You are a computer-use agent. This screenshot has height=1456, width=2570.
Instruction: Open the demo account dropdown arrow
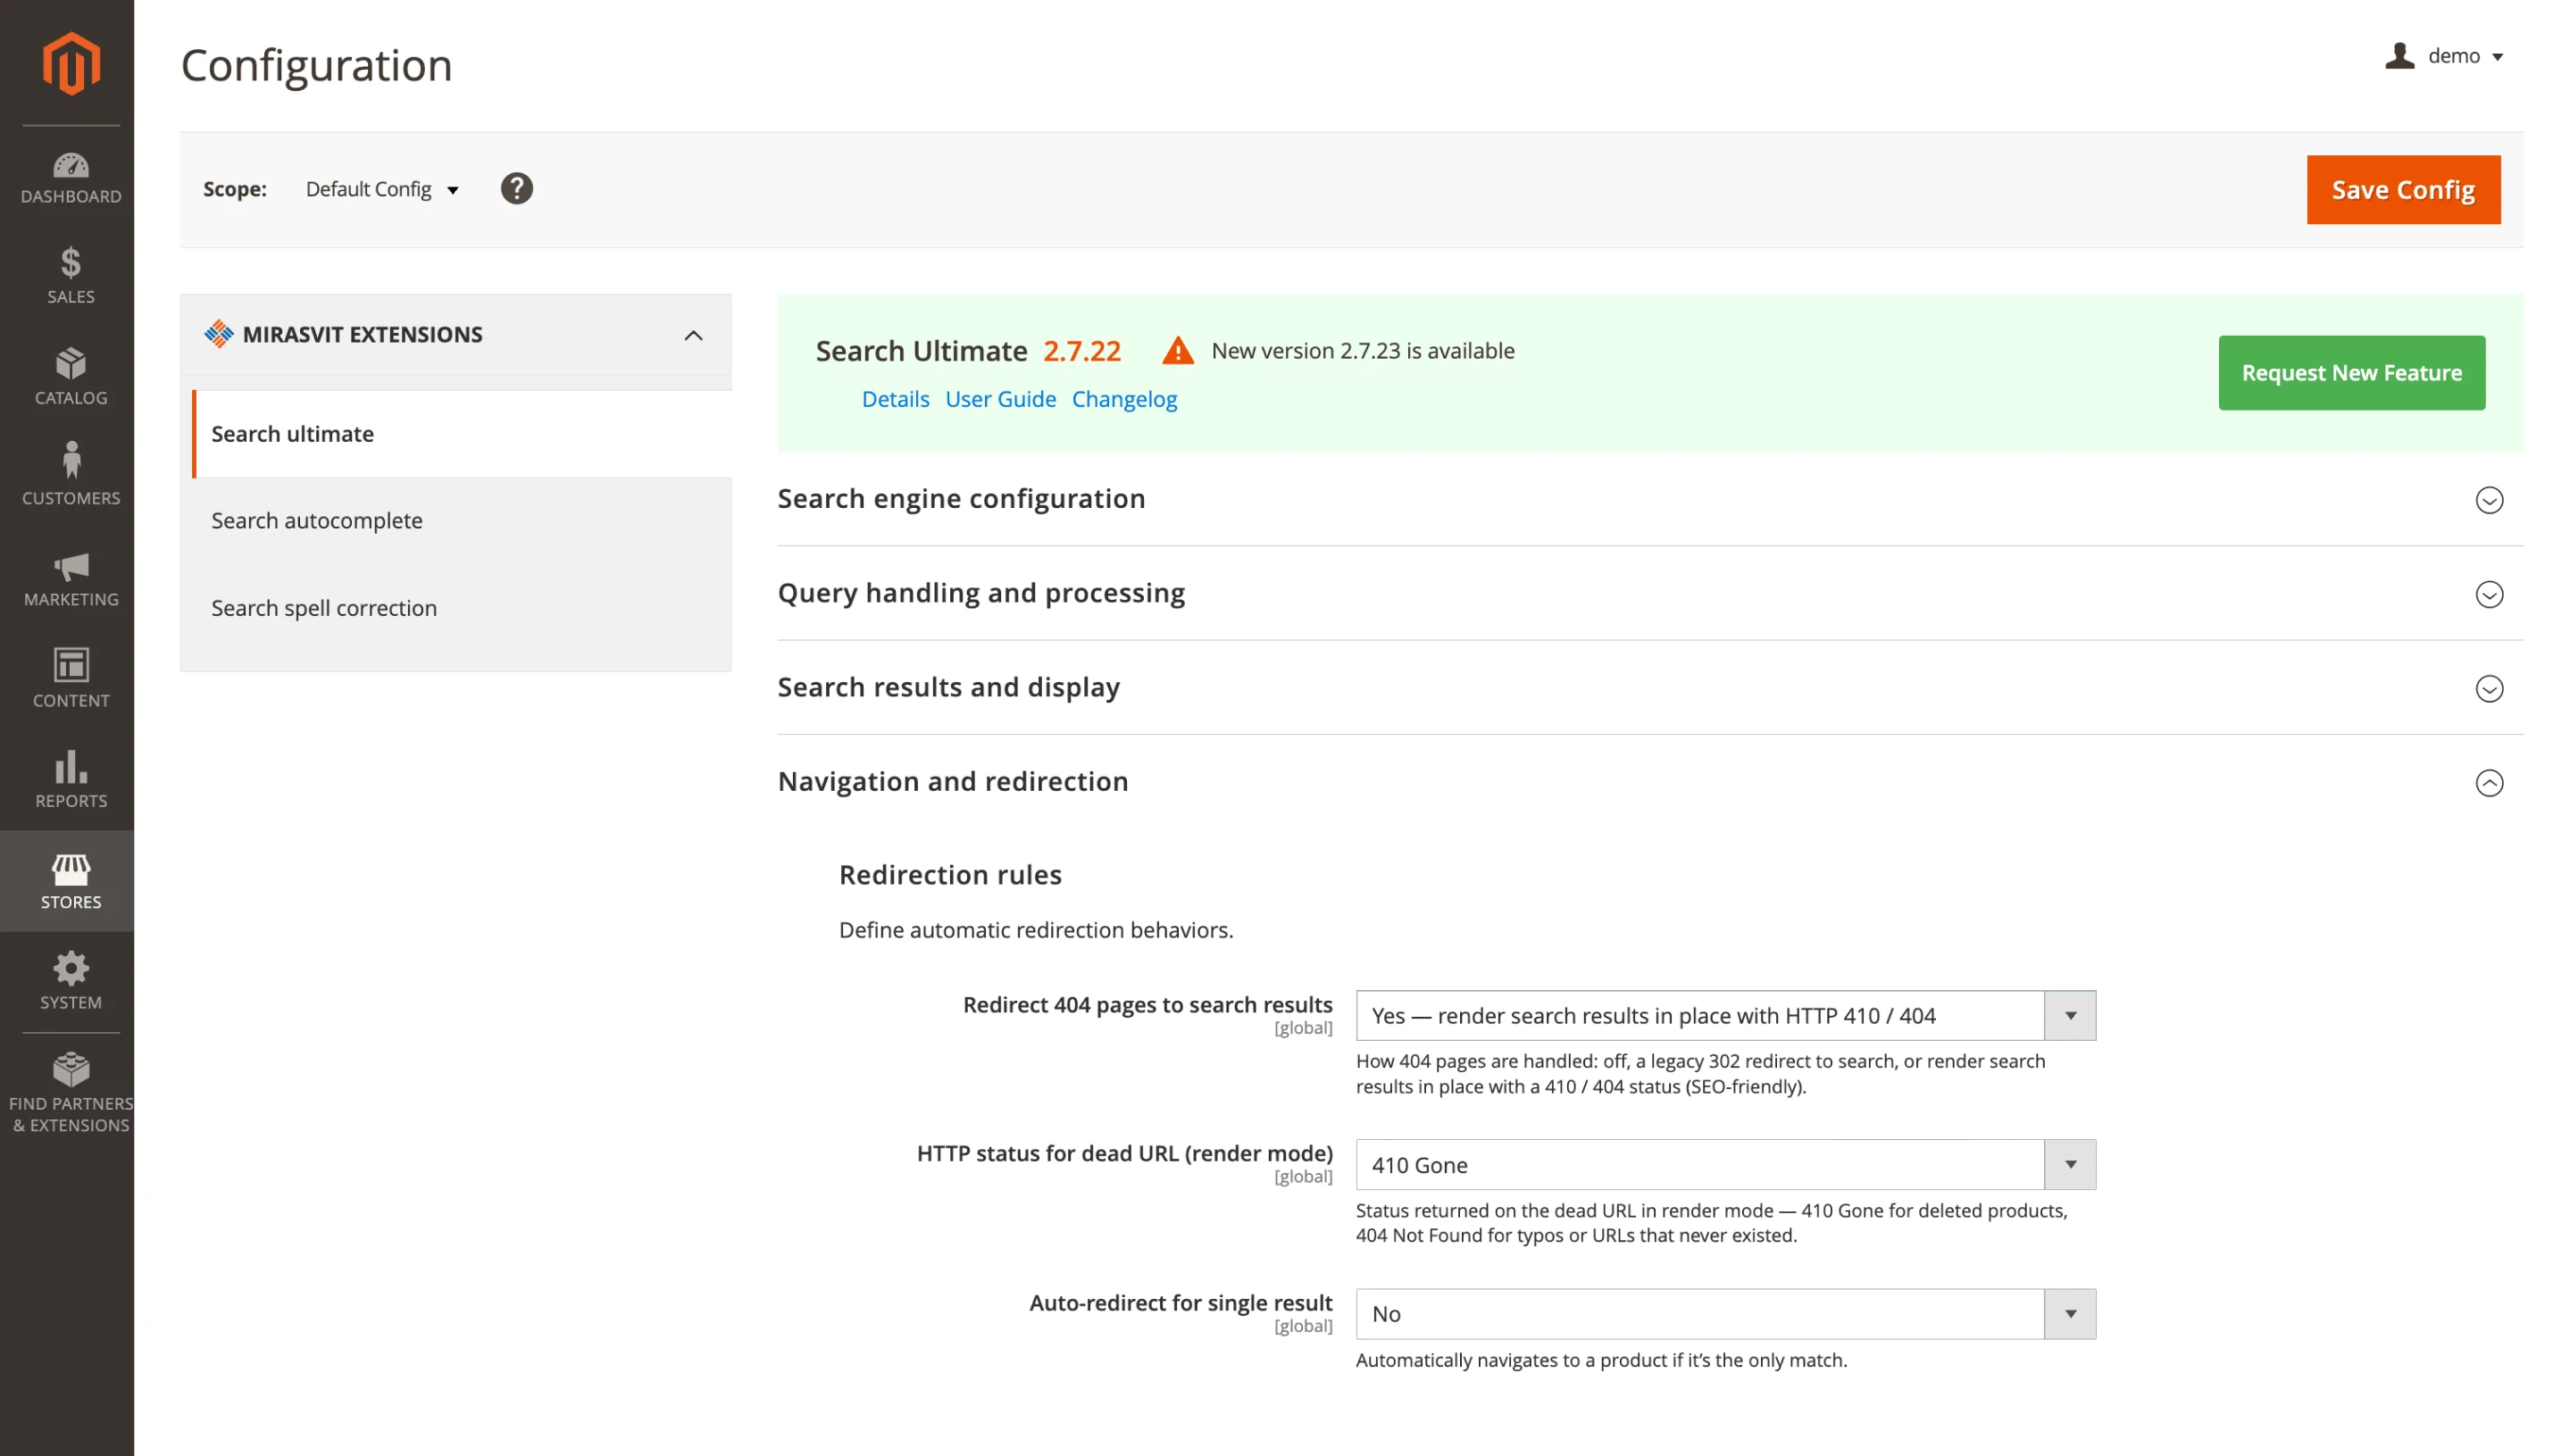[2496, 57]
